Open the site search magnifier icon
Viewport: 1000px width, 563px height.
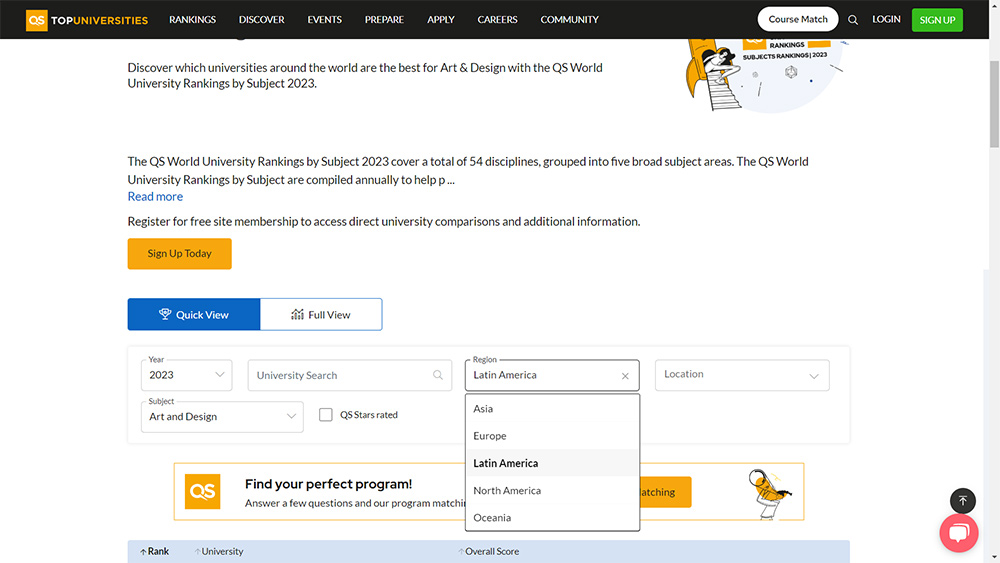click(x=853, y=20)
